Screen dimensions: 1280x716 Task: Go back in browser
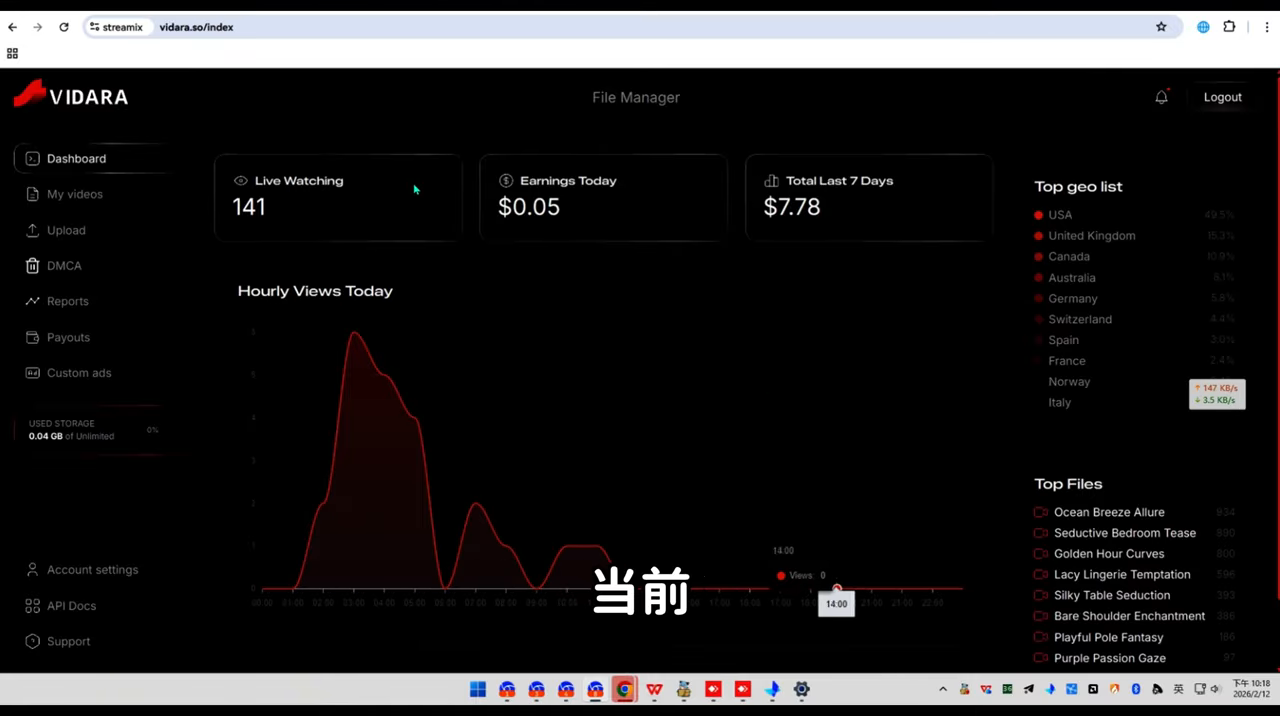(x=13, y=27)
